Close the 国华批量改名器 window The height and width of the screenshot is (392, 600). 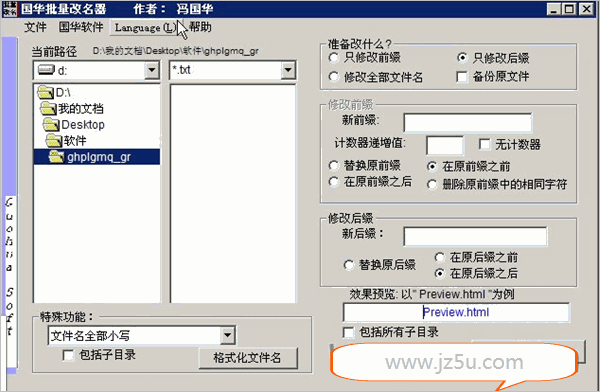[586, 9]
